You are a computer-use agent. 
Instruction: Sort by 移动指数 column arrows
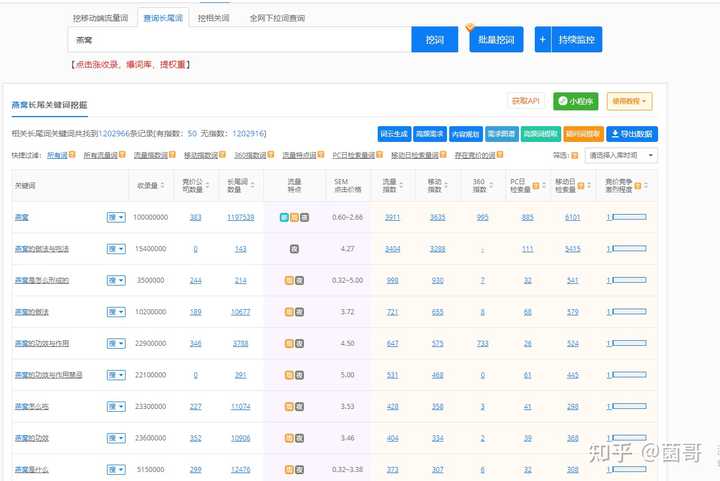click(x=446, y=185)
